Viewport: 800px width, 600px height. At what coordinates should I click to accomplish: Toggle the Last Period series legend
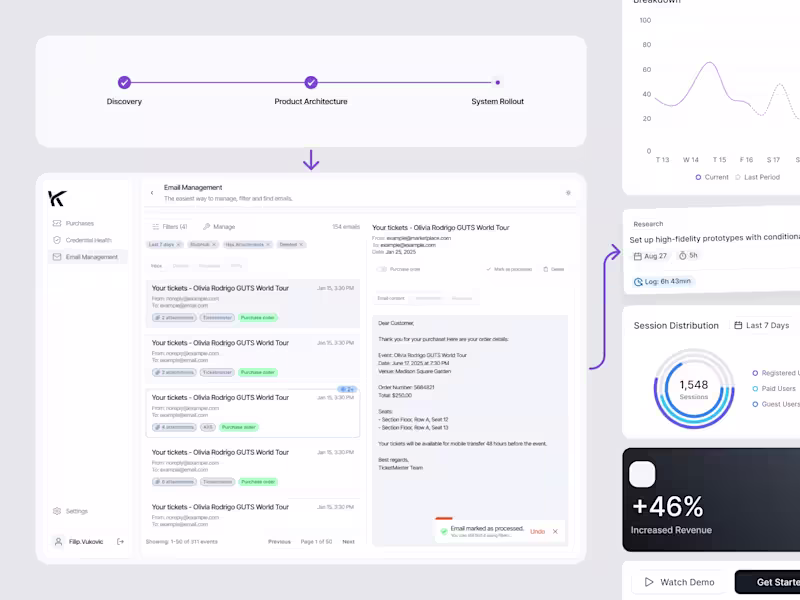pyautogui.click(x=757, y=177)
